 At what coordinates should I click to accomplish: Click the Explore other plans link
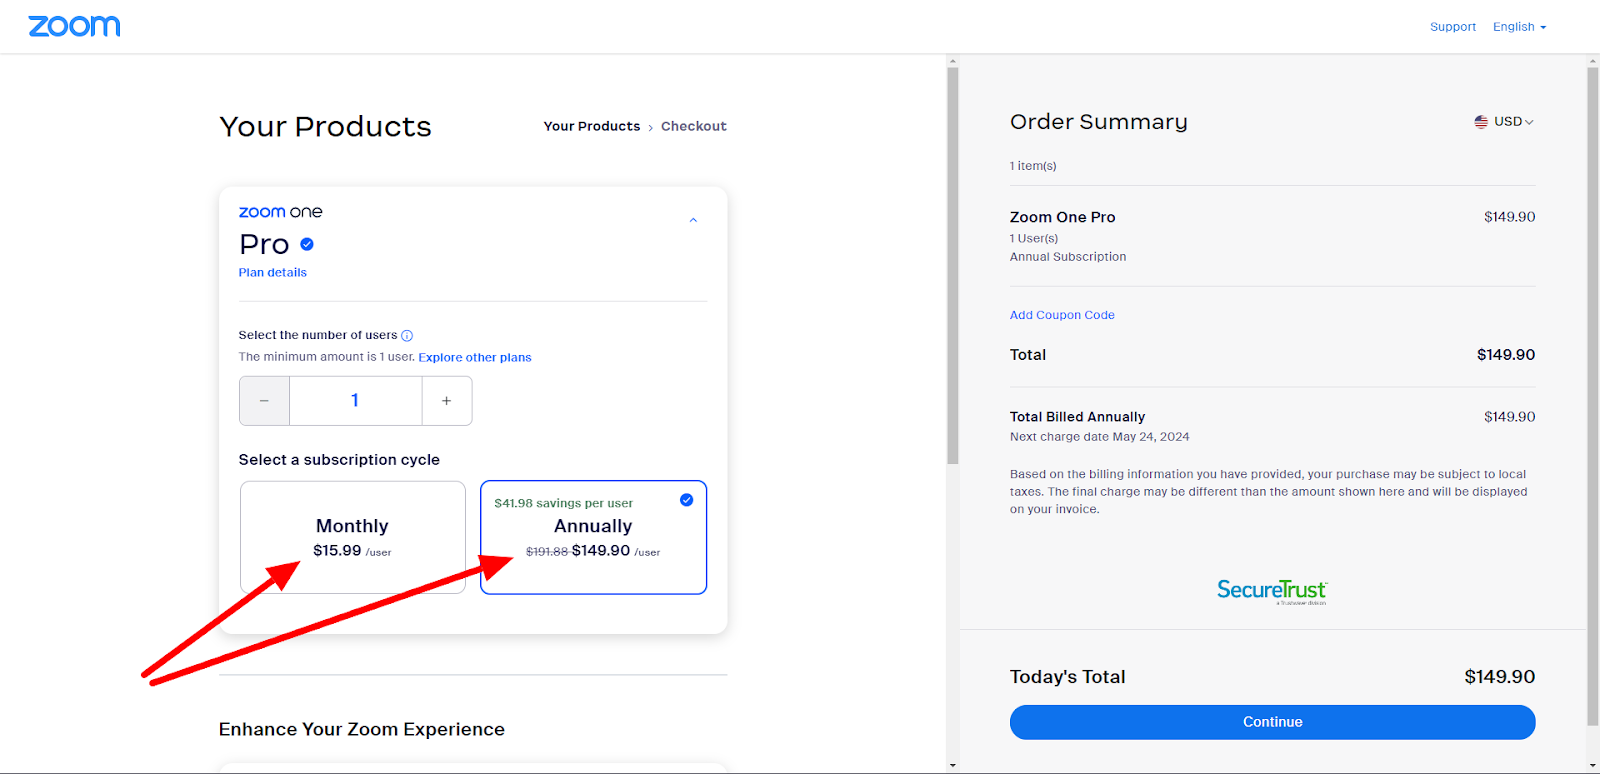(475, 358)
